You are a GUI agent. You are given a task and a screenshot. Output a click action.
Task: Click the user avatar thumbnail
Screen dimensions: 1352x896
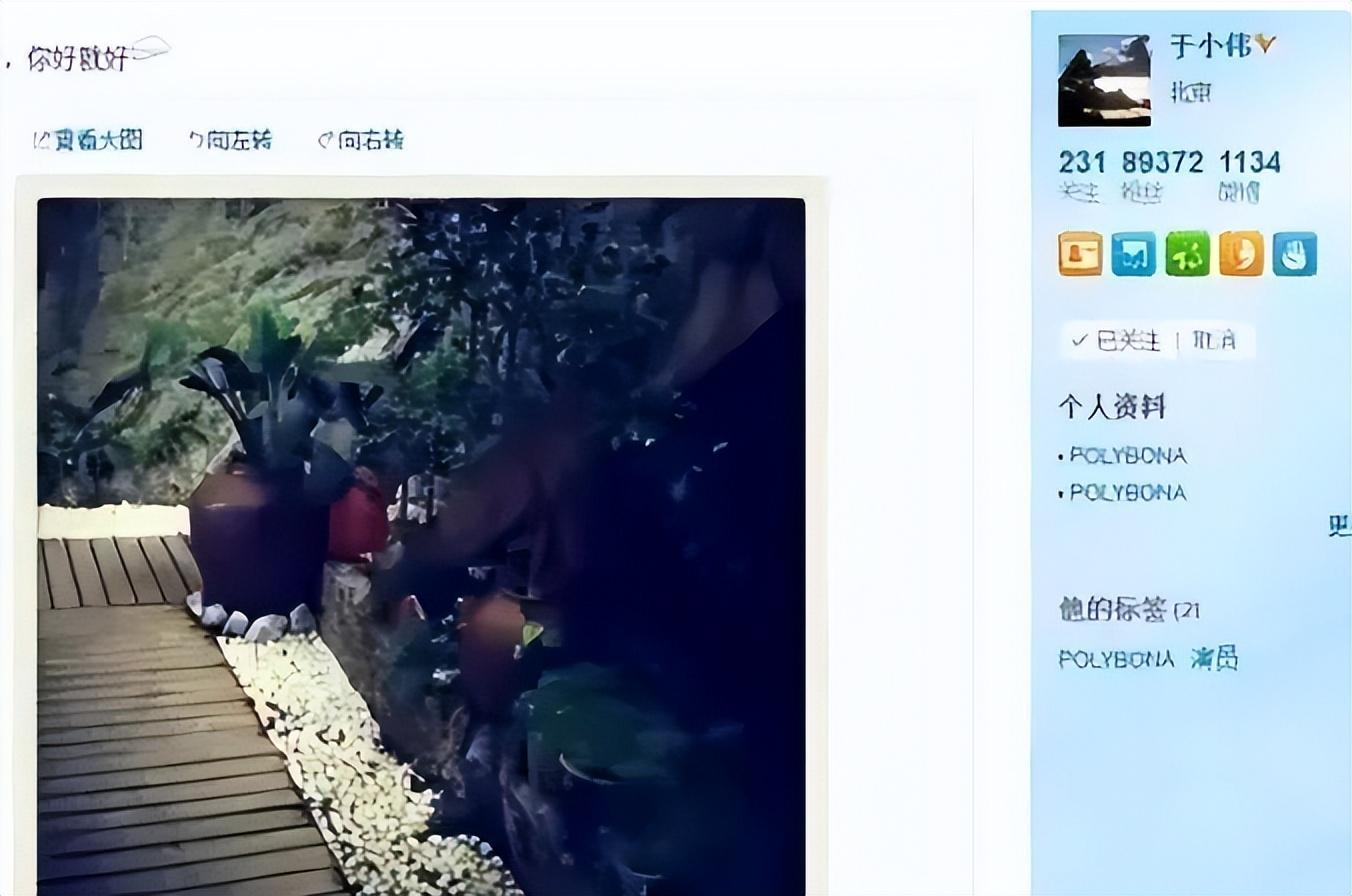pos(1104,80)
